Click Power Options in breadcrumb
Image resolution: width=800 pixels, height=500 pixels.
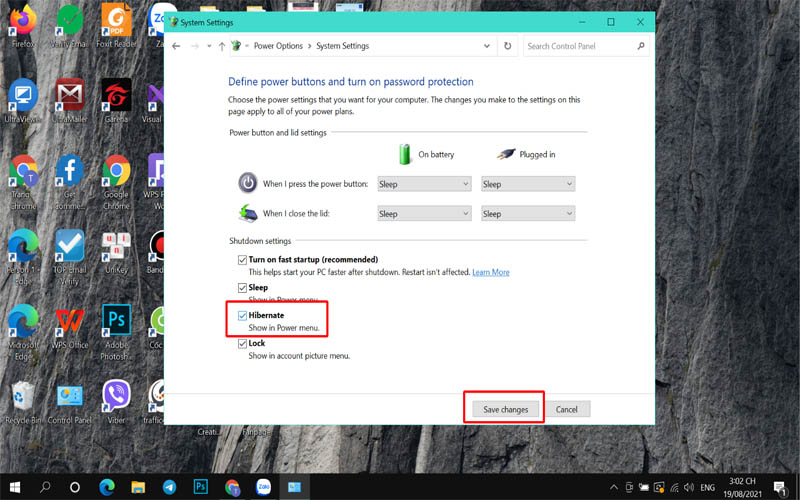click(278, 46)
